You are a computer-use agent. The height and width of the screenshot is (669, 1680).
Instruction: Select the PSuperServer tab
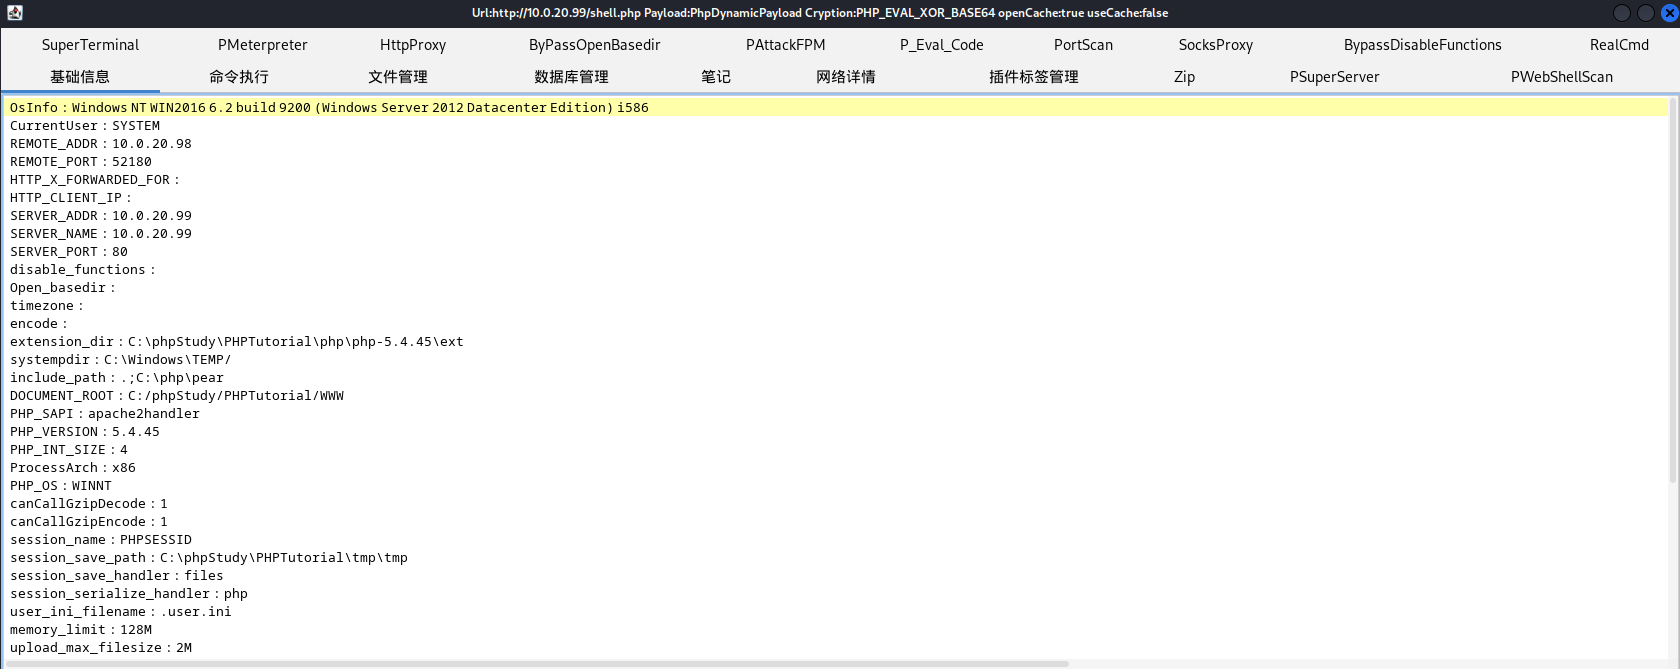(x=1334, y=77)
